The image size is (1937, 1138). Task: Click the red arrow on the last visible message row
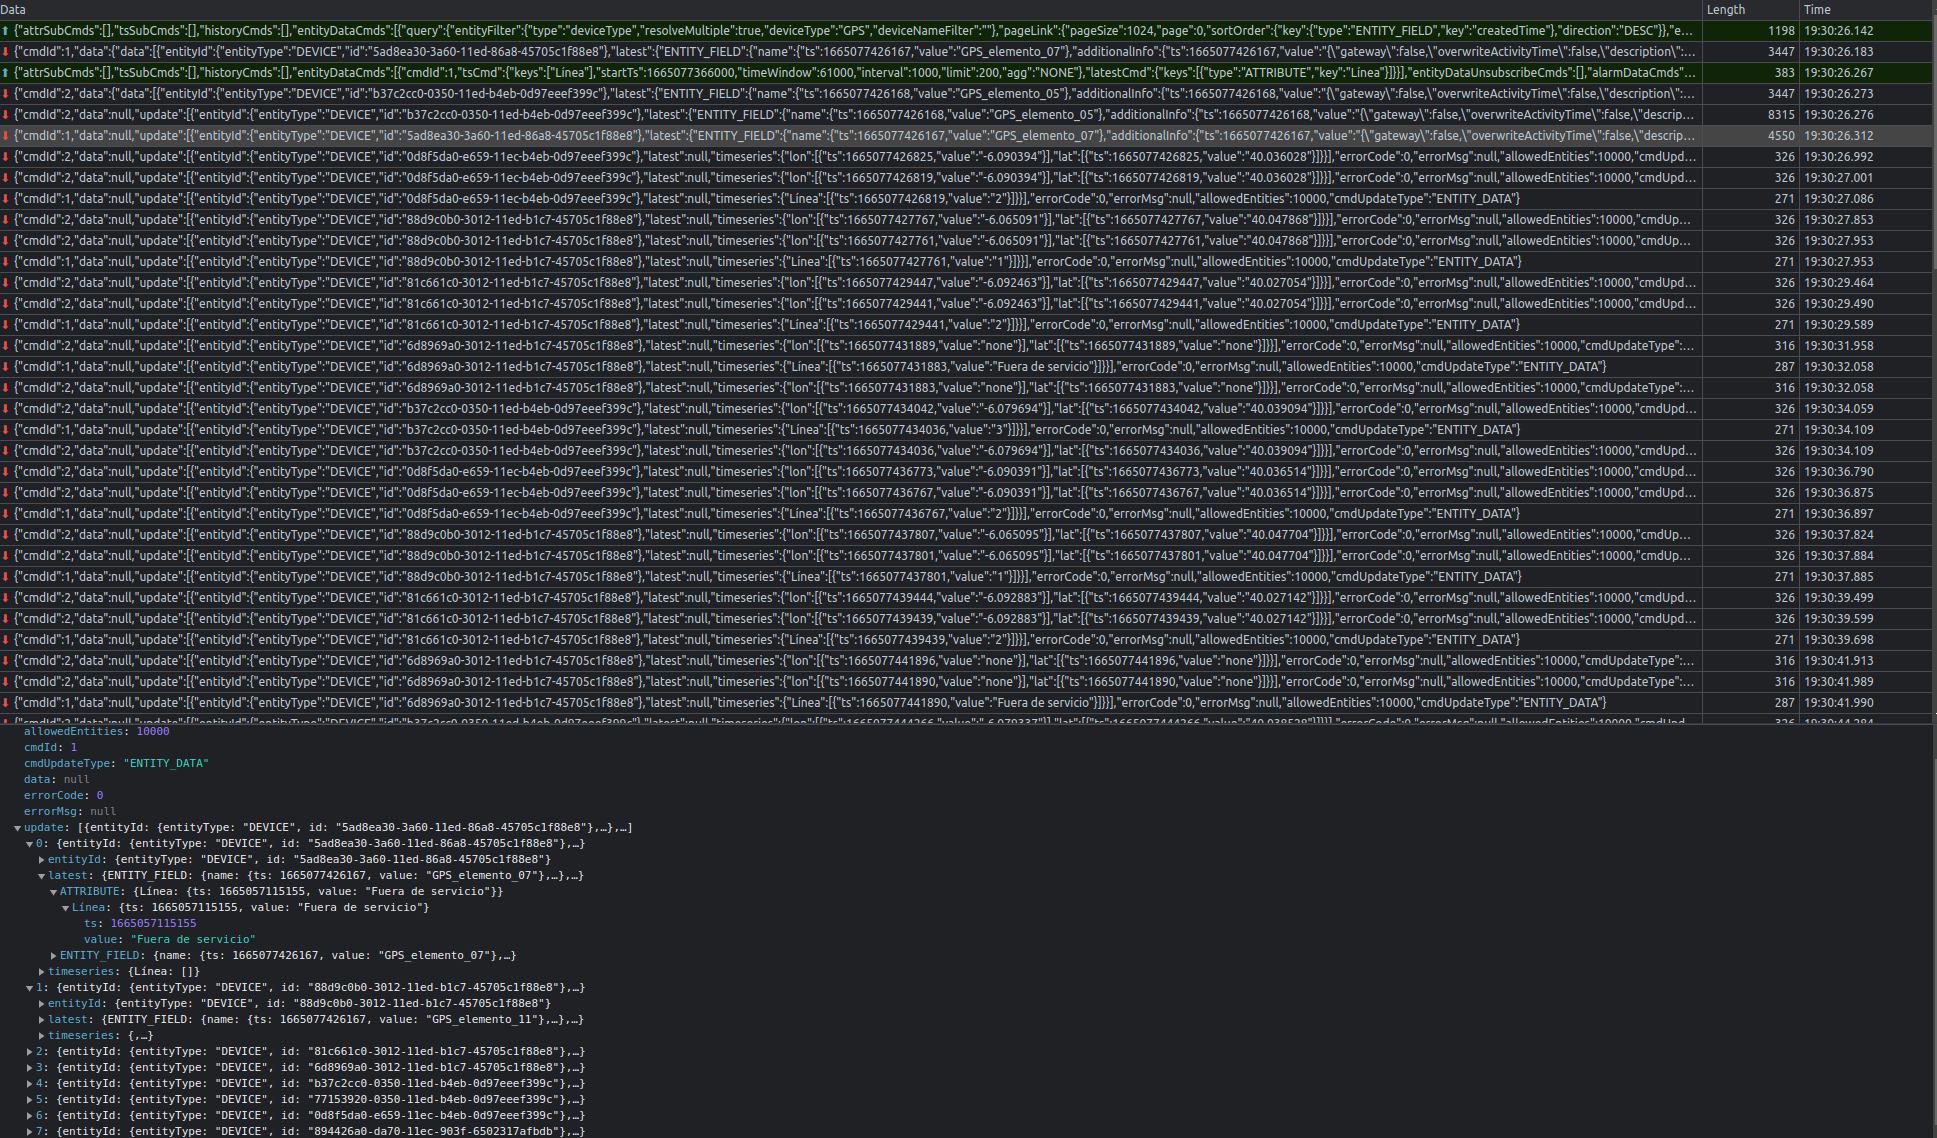pos(7,719)
